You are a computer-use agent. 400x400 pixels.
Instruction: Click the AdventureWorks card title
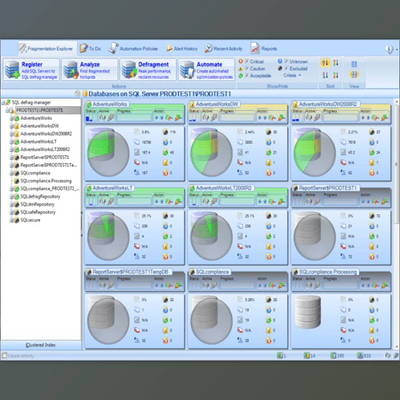pyautogui.click(x=110, y=104)
